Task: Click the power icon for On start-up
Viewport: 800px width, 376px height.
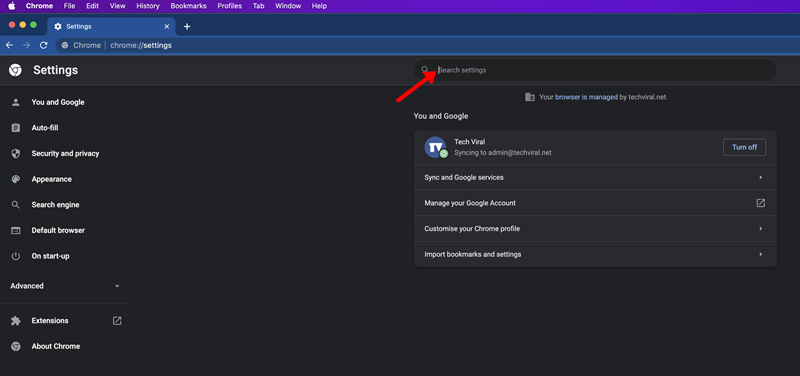Action: tap(16, 256)
